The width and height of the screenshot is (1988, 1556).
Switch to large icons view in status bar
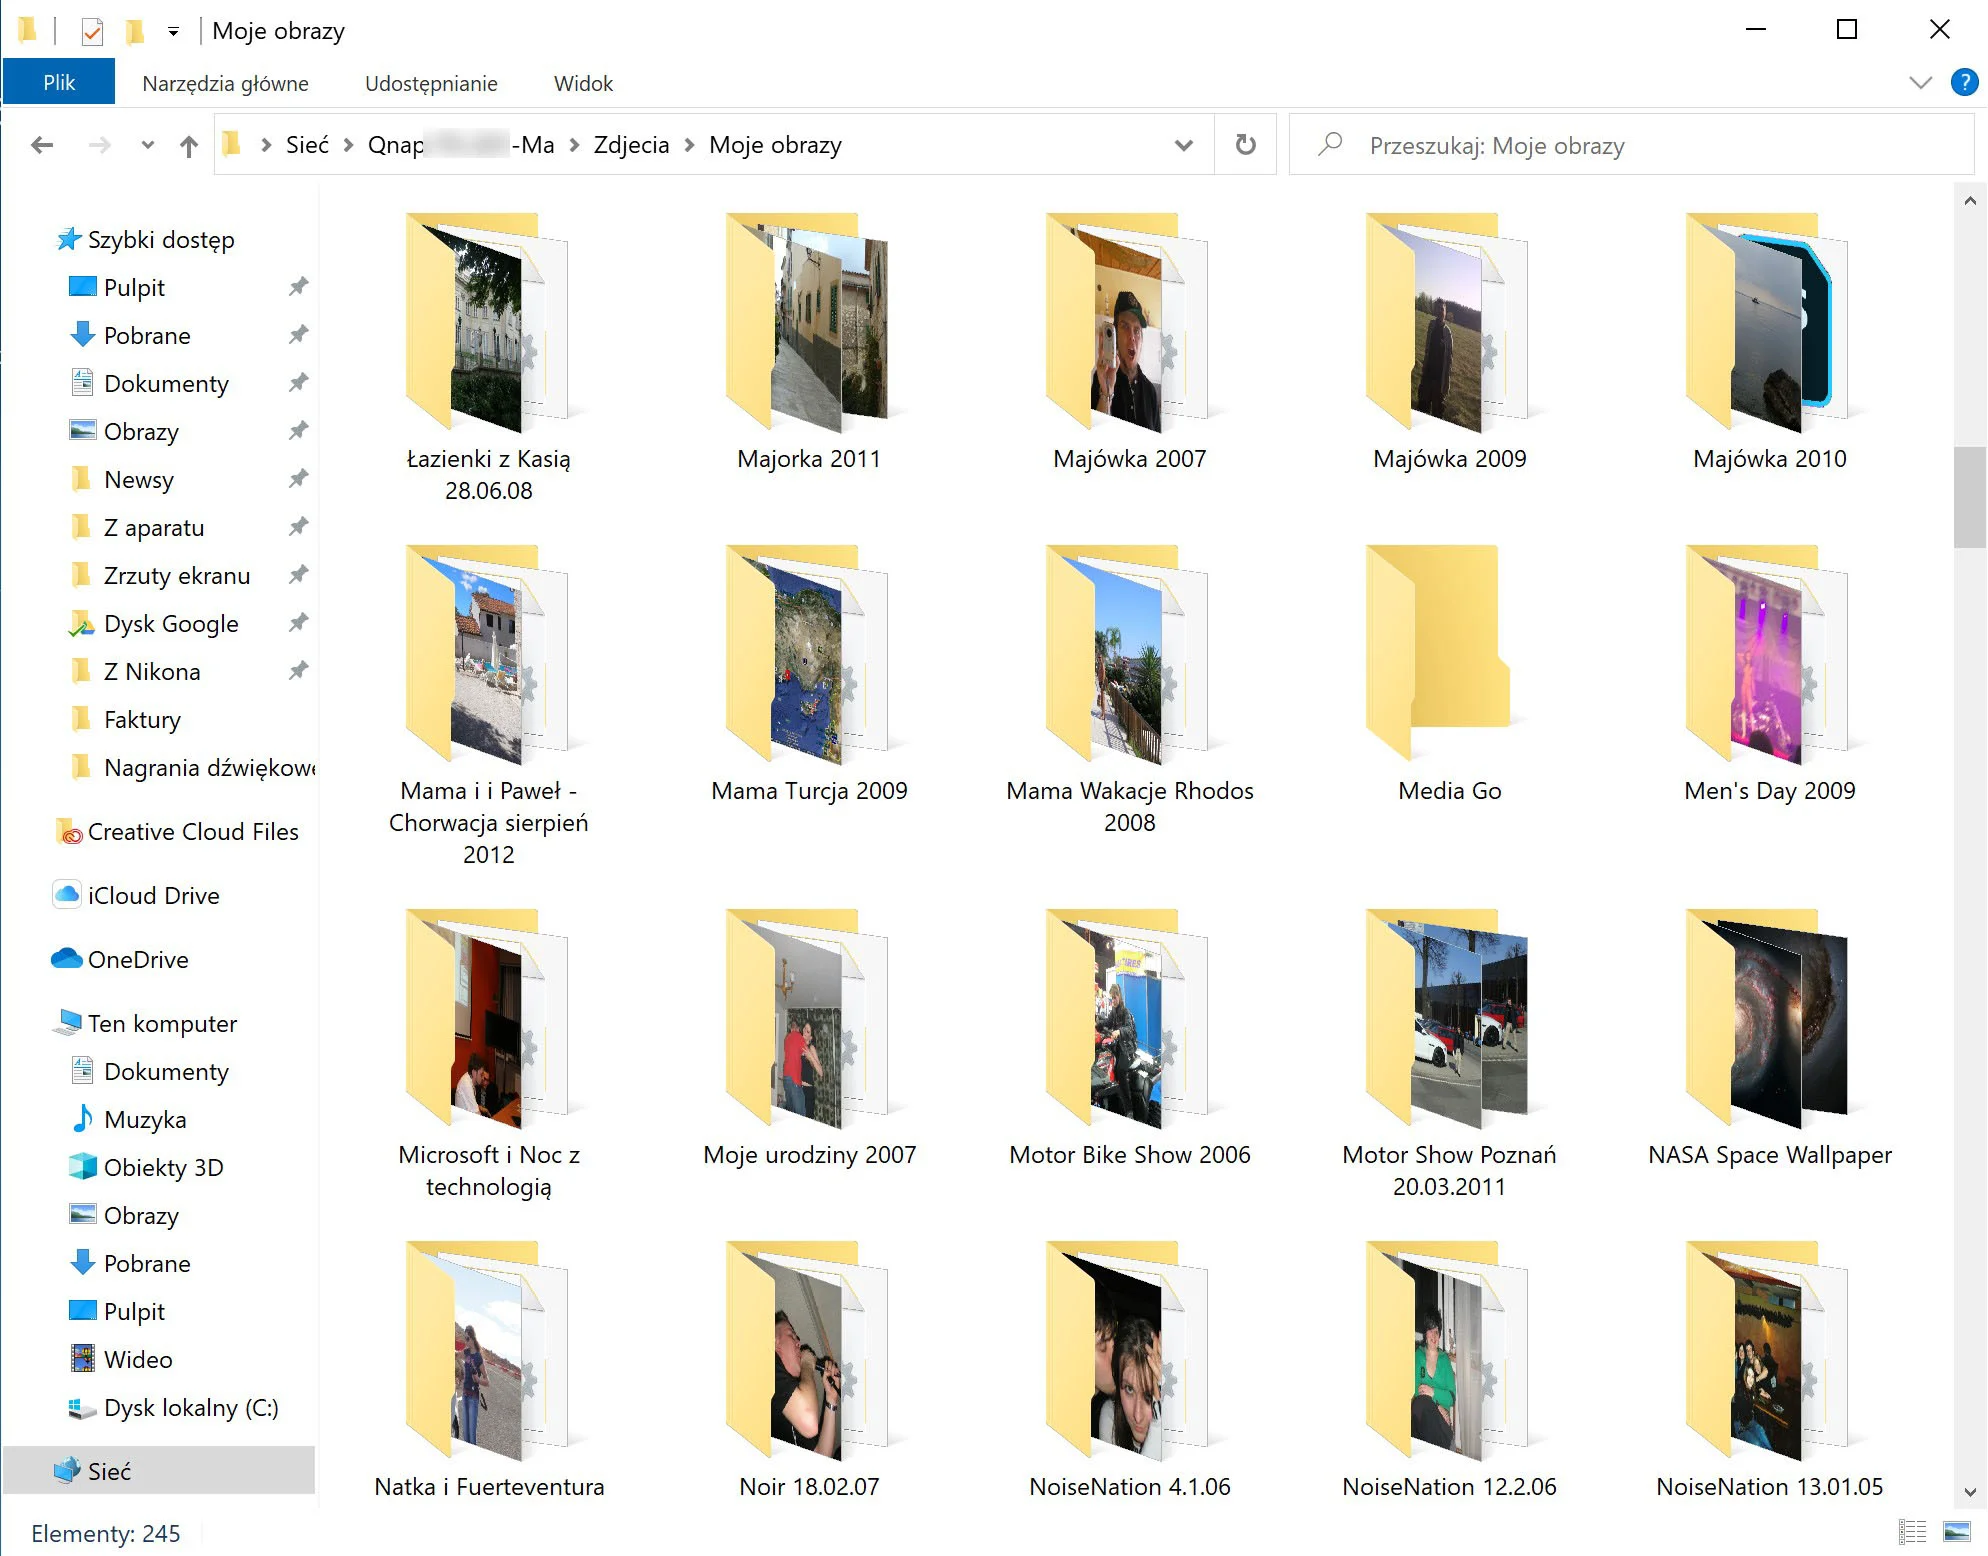click(x=1956, y=1531)
